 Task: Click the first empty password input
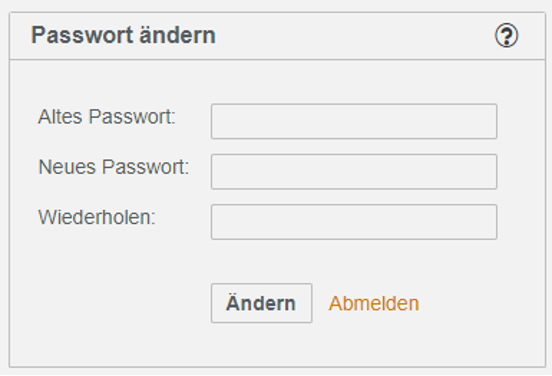click(354, 121)
